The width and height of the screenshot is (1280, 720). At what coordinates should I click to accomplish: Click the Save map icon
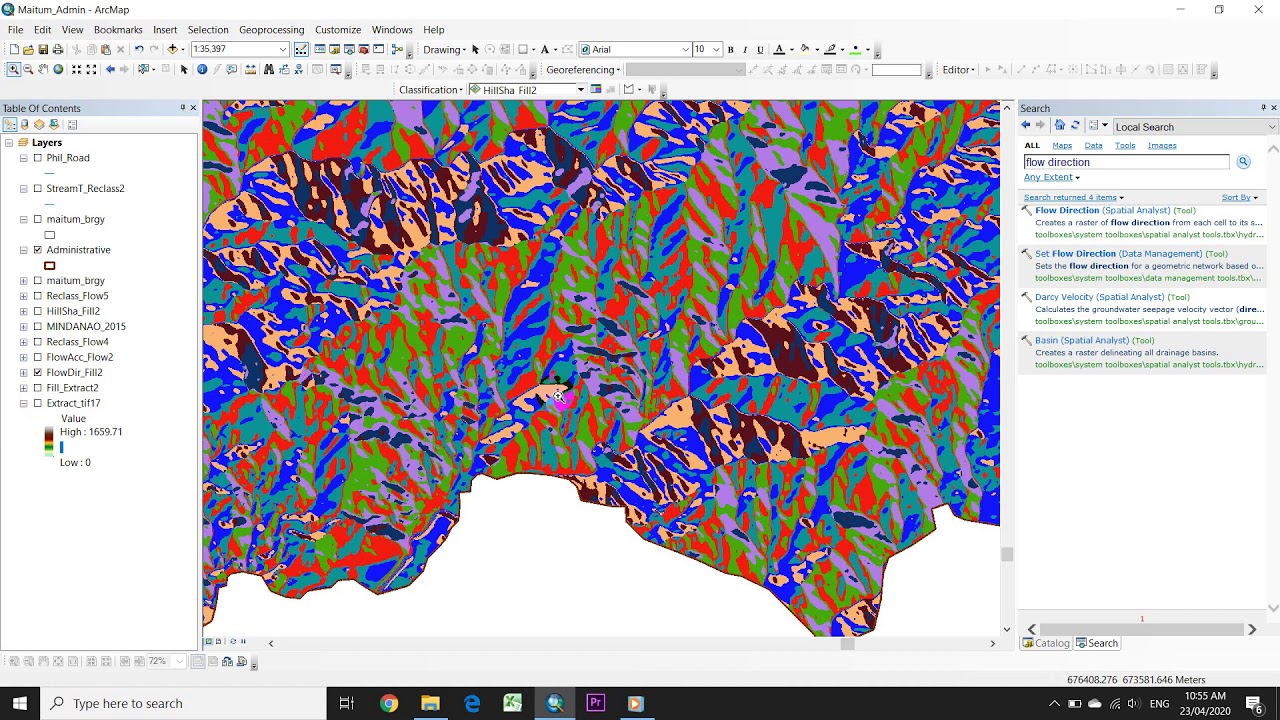[x=43, y=49]
